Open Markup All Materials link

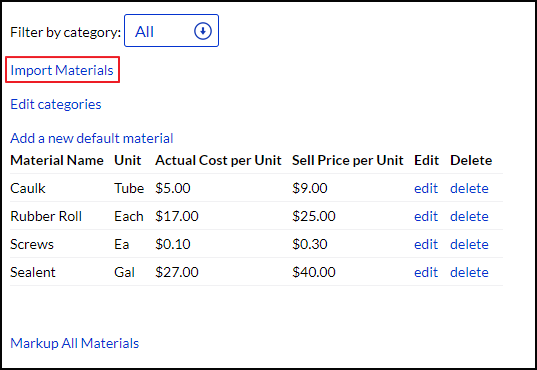pos(75,343)
